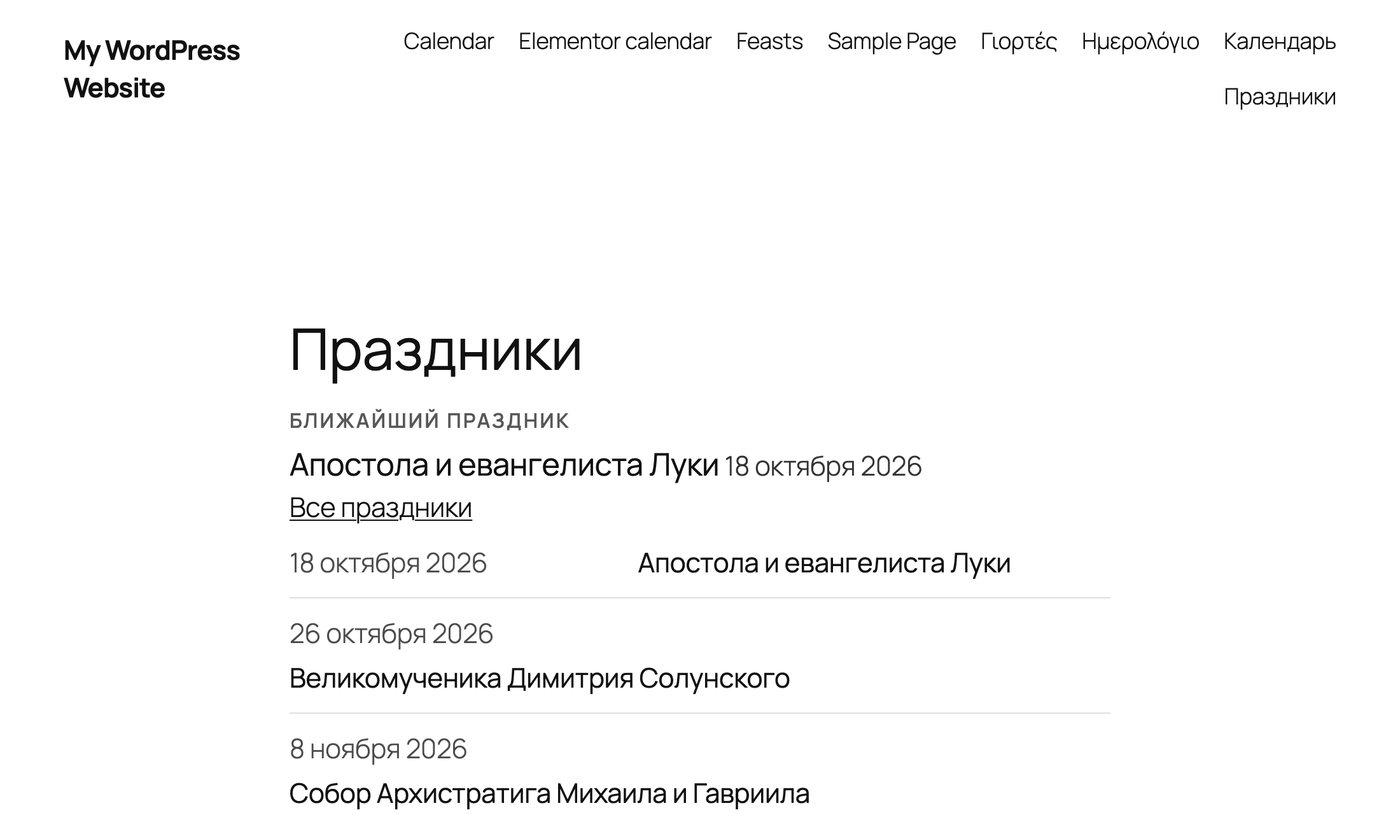Select "Собор Архистратига Михаила и Гавриила"

[x=549, y=794]
